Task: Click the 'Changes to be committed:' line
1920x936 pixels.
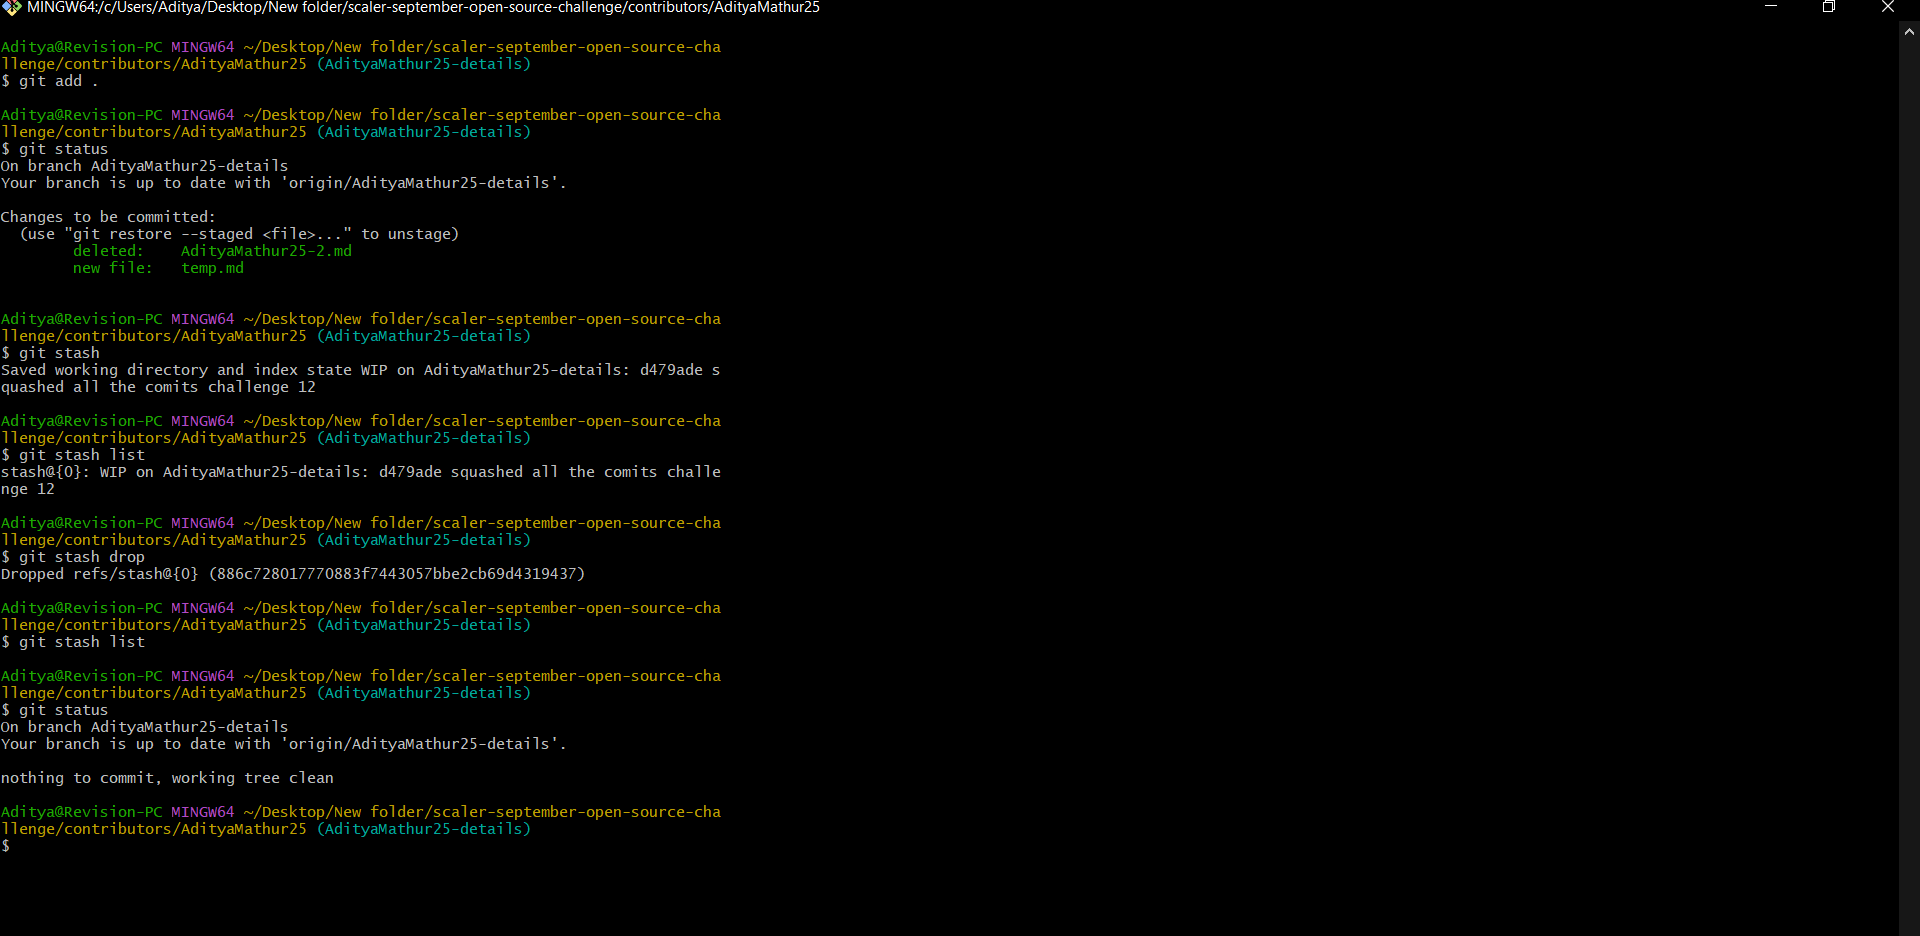Action: coord(108,217)
